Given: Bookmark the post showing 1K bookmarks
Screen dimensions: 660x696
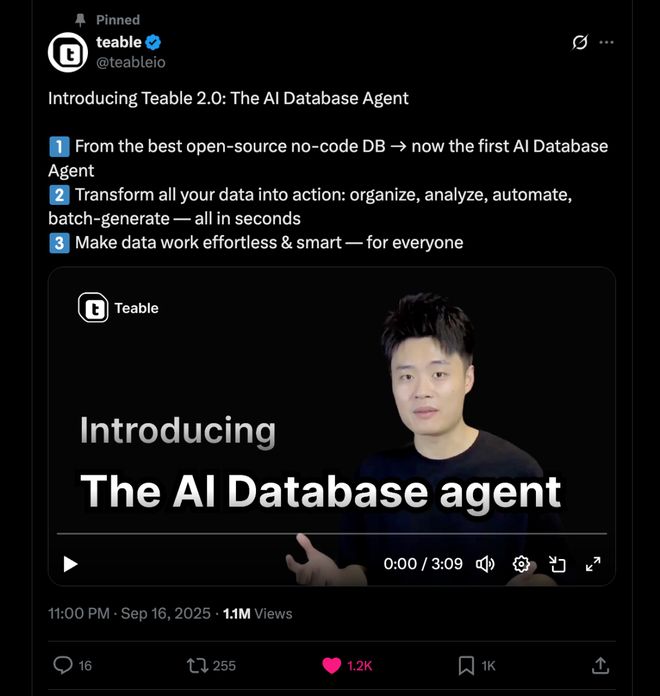Looking at the screenshot, I should (x=466, y=666).
